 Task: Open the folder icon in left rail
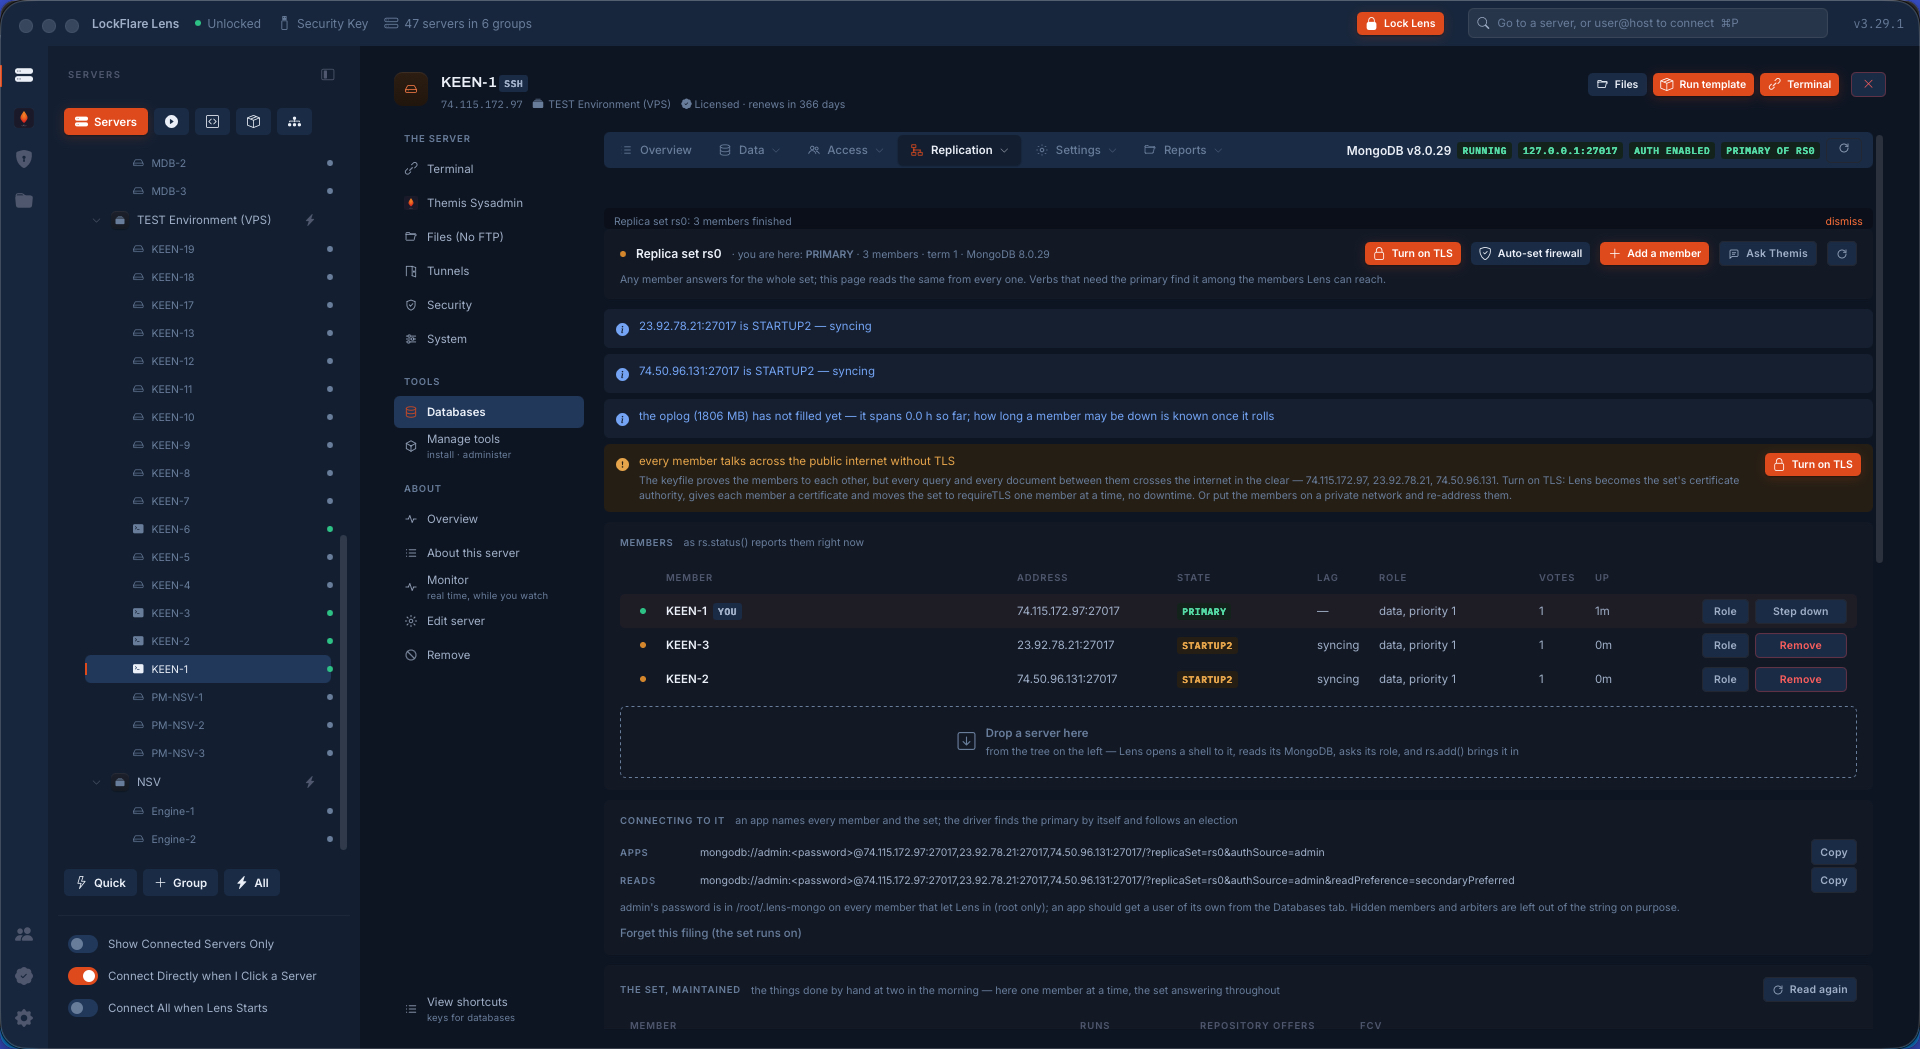[24, 201]
